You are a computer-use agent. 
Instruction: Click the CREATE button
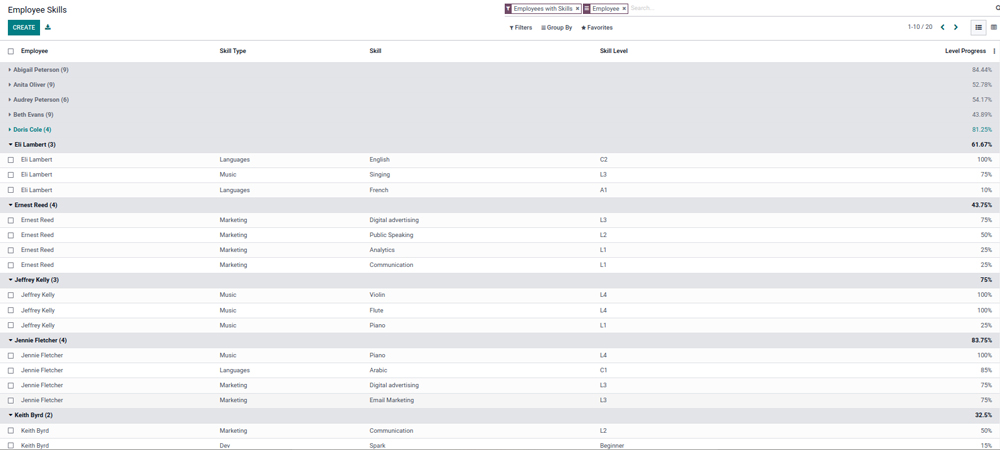[24, 28]
